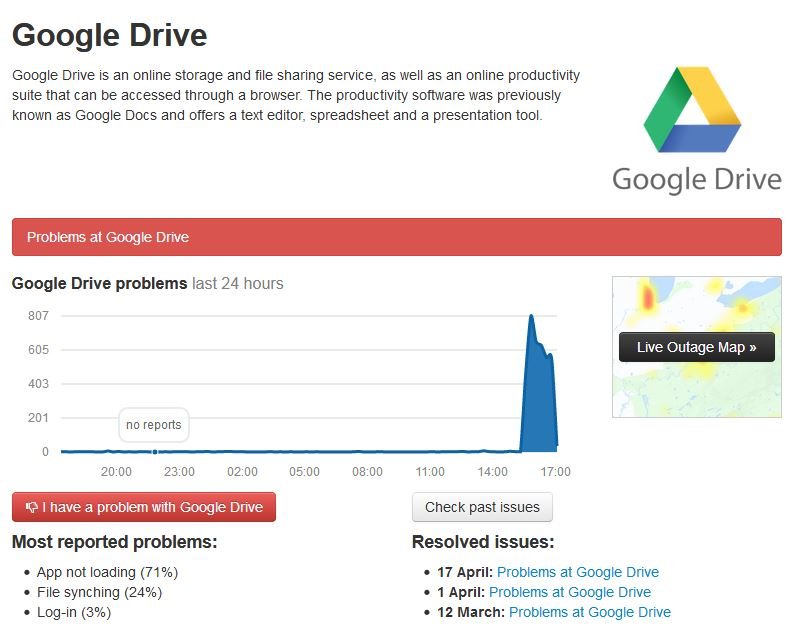Click the 807 value on chart y-axis
Screen dimensions: 805x638
(39, 316)
